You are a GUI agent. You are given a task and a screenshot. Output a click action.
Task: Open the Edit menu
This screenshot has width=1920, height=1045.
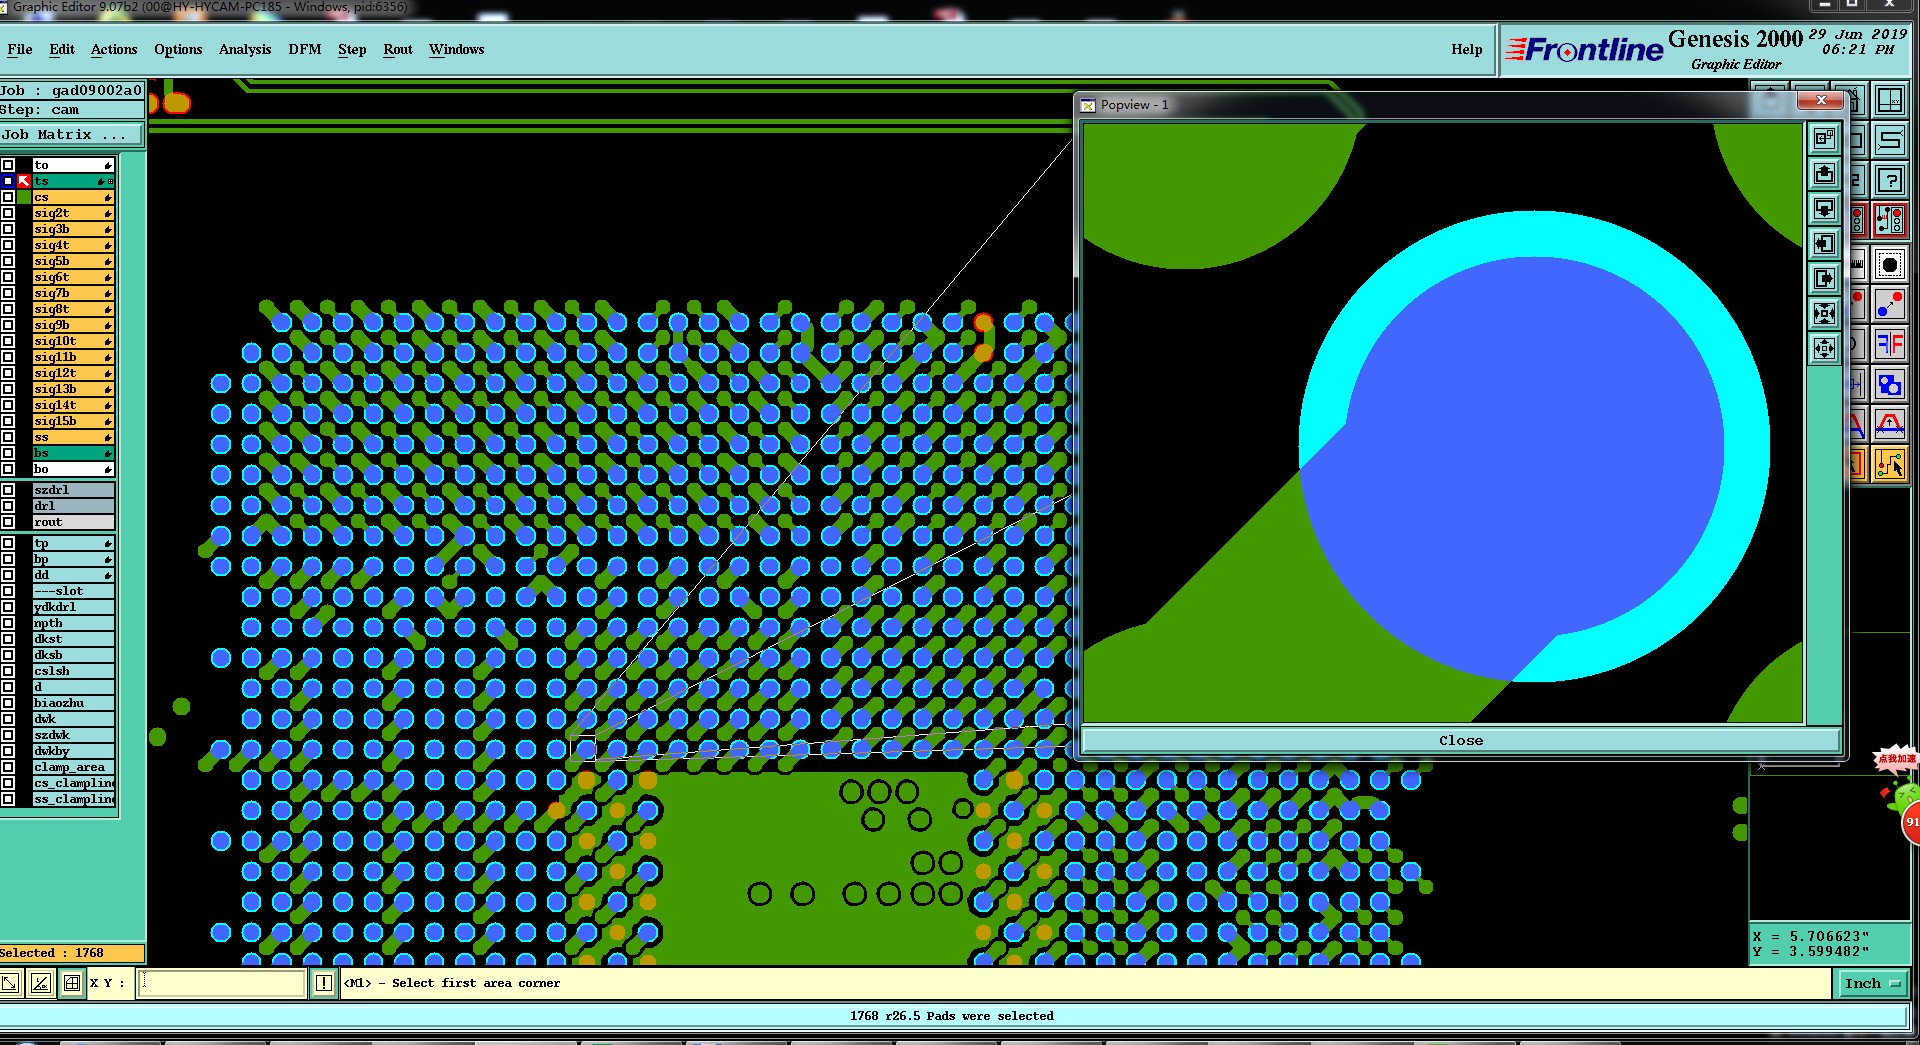(62, 49)
